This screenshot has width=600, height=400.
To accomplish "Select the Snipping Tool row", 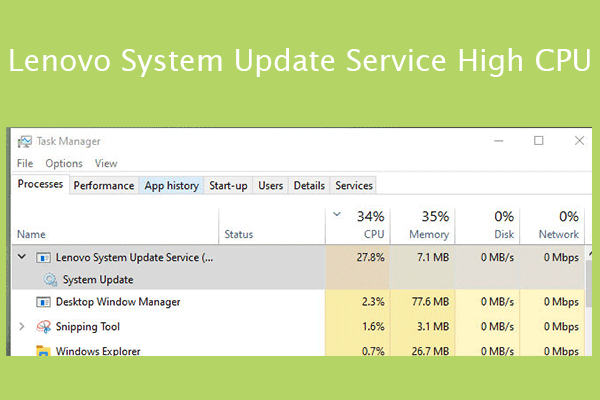I will click(x=298, y=327).
